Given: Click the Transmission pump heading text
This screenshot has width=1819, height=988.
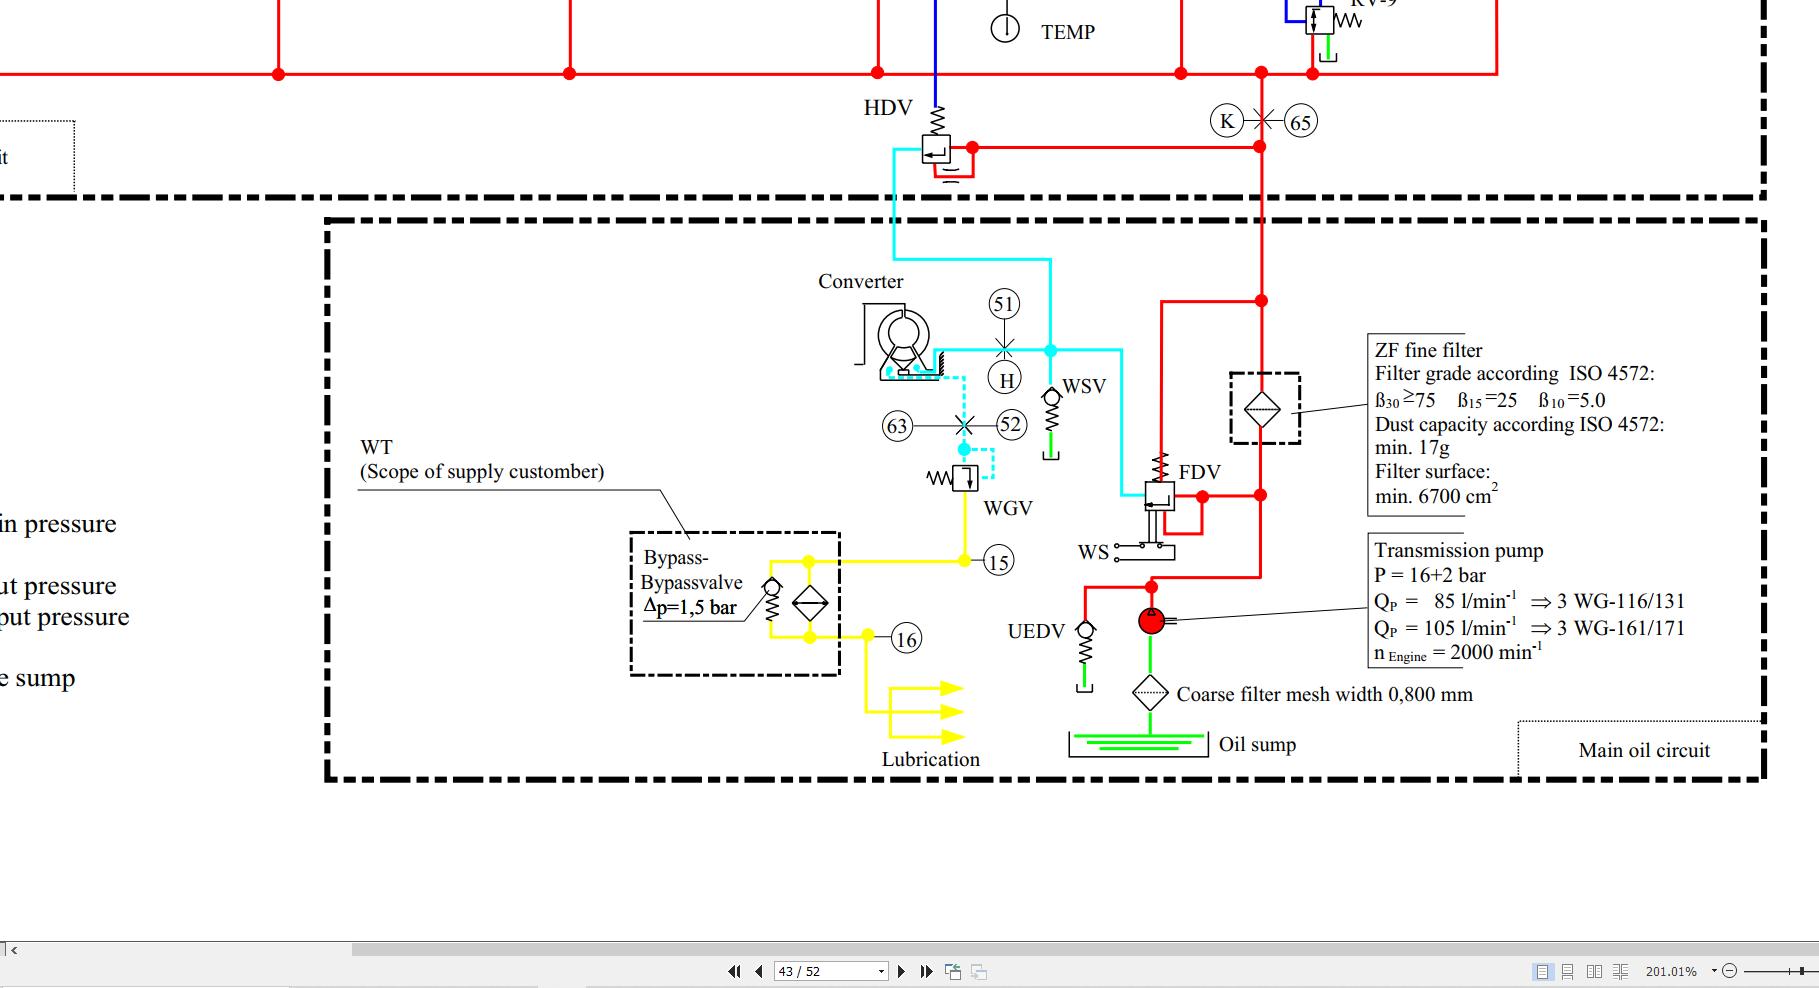Looking at the screenshot, I should (x=1459, y=550).
